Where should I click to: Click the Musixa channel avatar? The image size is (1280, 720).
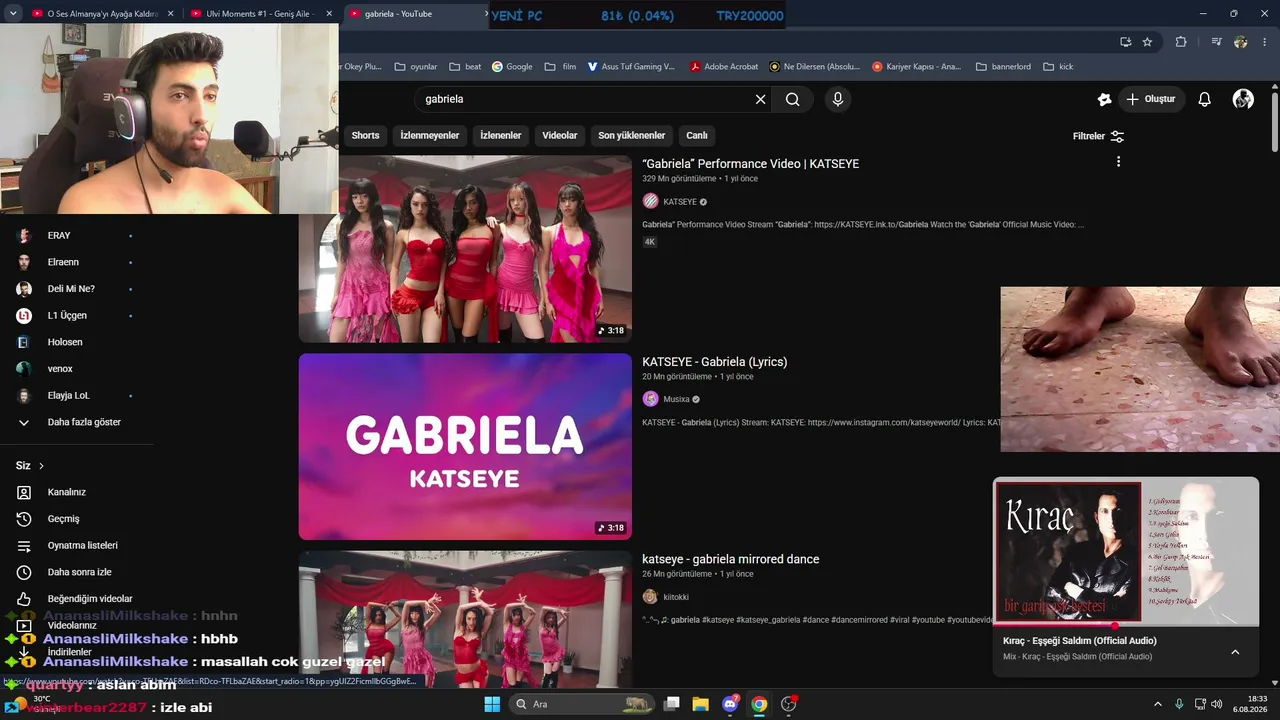[650, 399]
